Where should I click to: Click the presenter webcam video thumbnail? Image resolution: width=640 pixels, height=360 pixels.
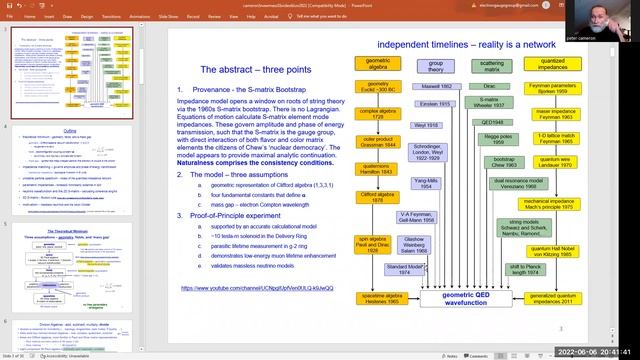click(598, 20)
